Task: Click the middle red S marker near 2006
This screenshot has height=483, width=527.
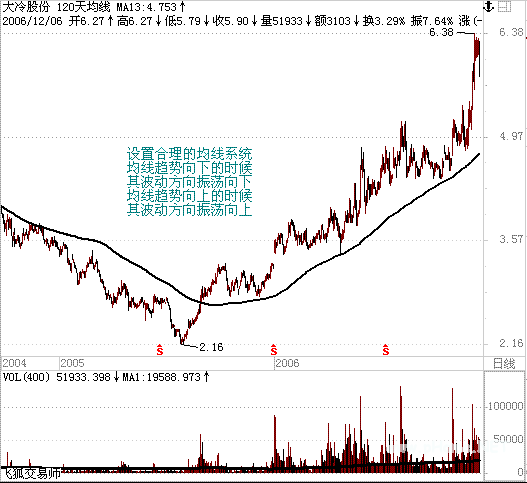Action: [274, 350]
